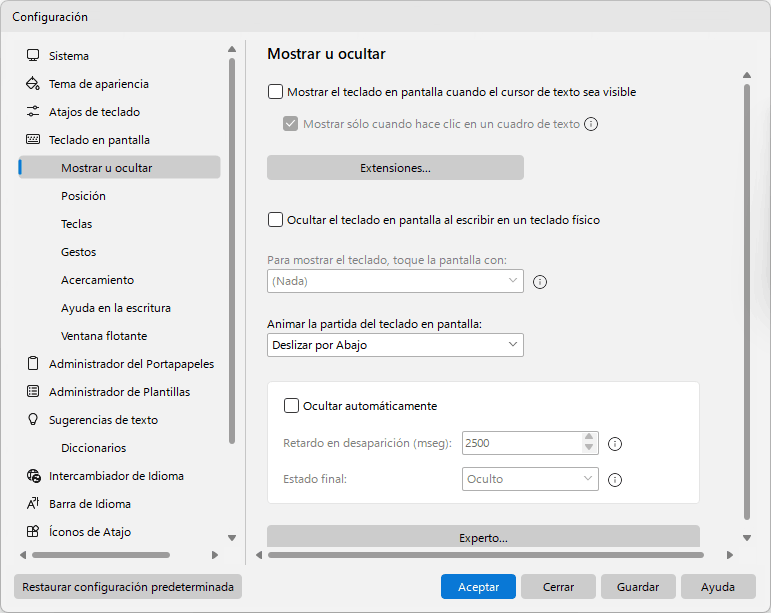The height and width of the screenshot is (613, 771).
Task: Click sidebar horizontal scrollbar left arrow
Action: [x=23, y=555]
